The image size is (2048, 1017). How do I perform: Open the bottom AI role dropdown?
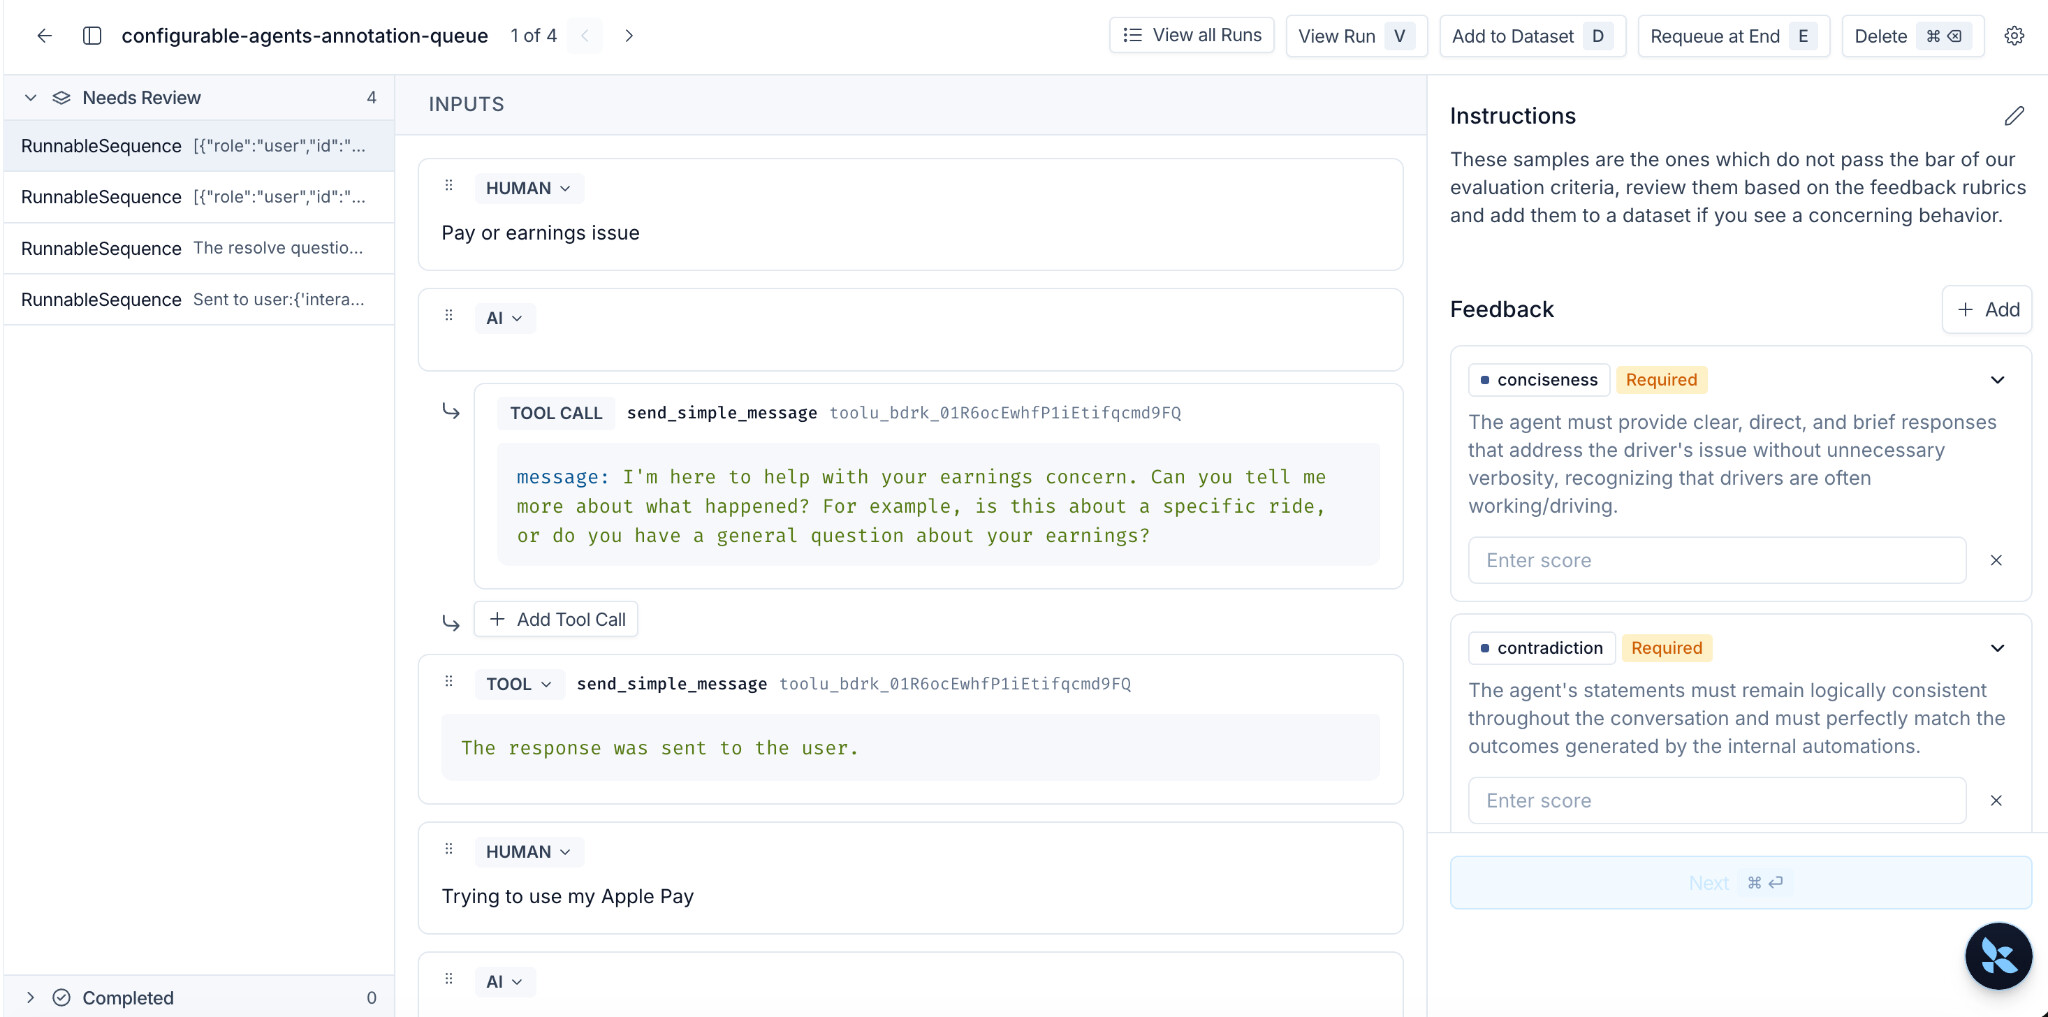click(x=504, y=982)
